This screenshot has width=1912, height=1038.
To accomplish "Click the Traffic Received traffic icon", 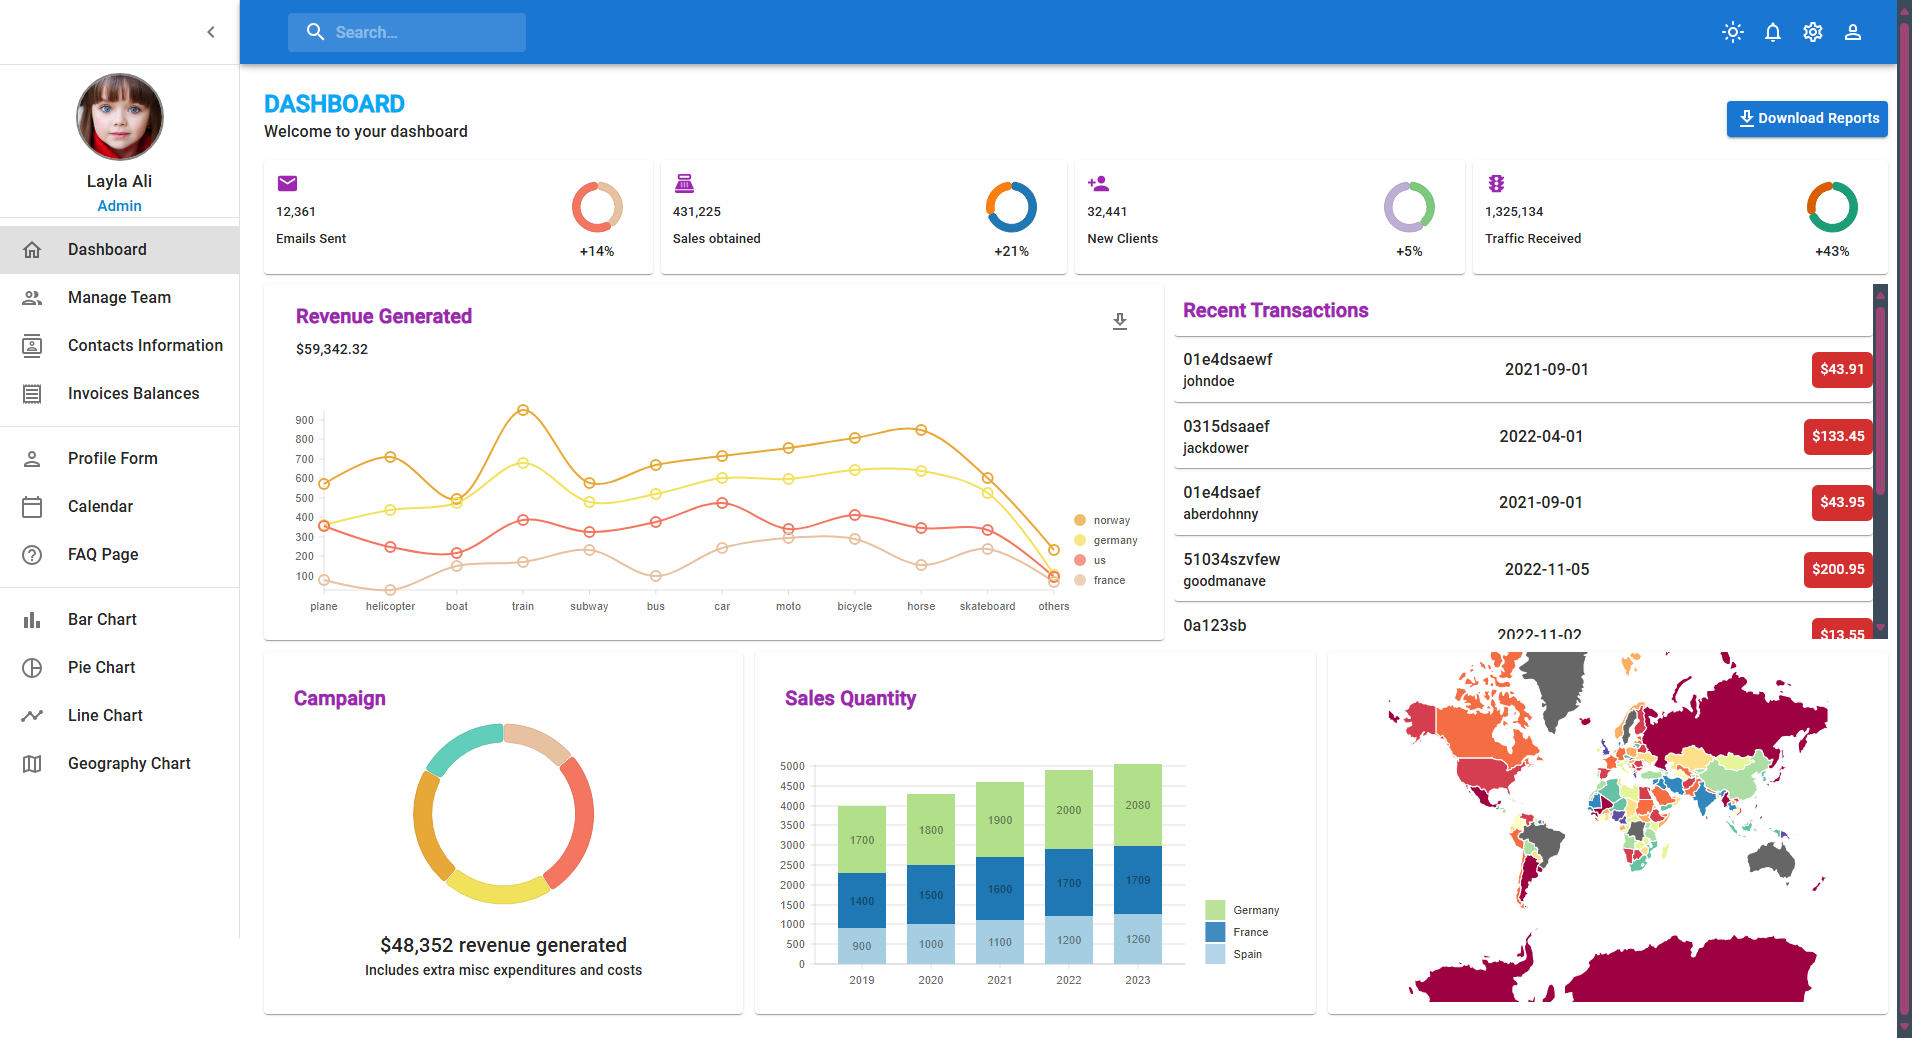I will [1496, 183].
